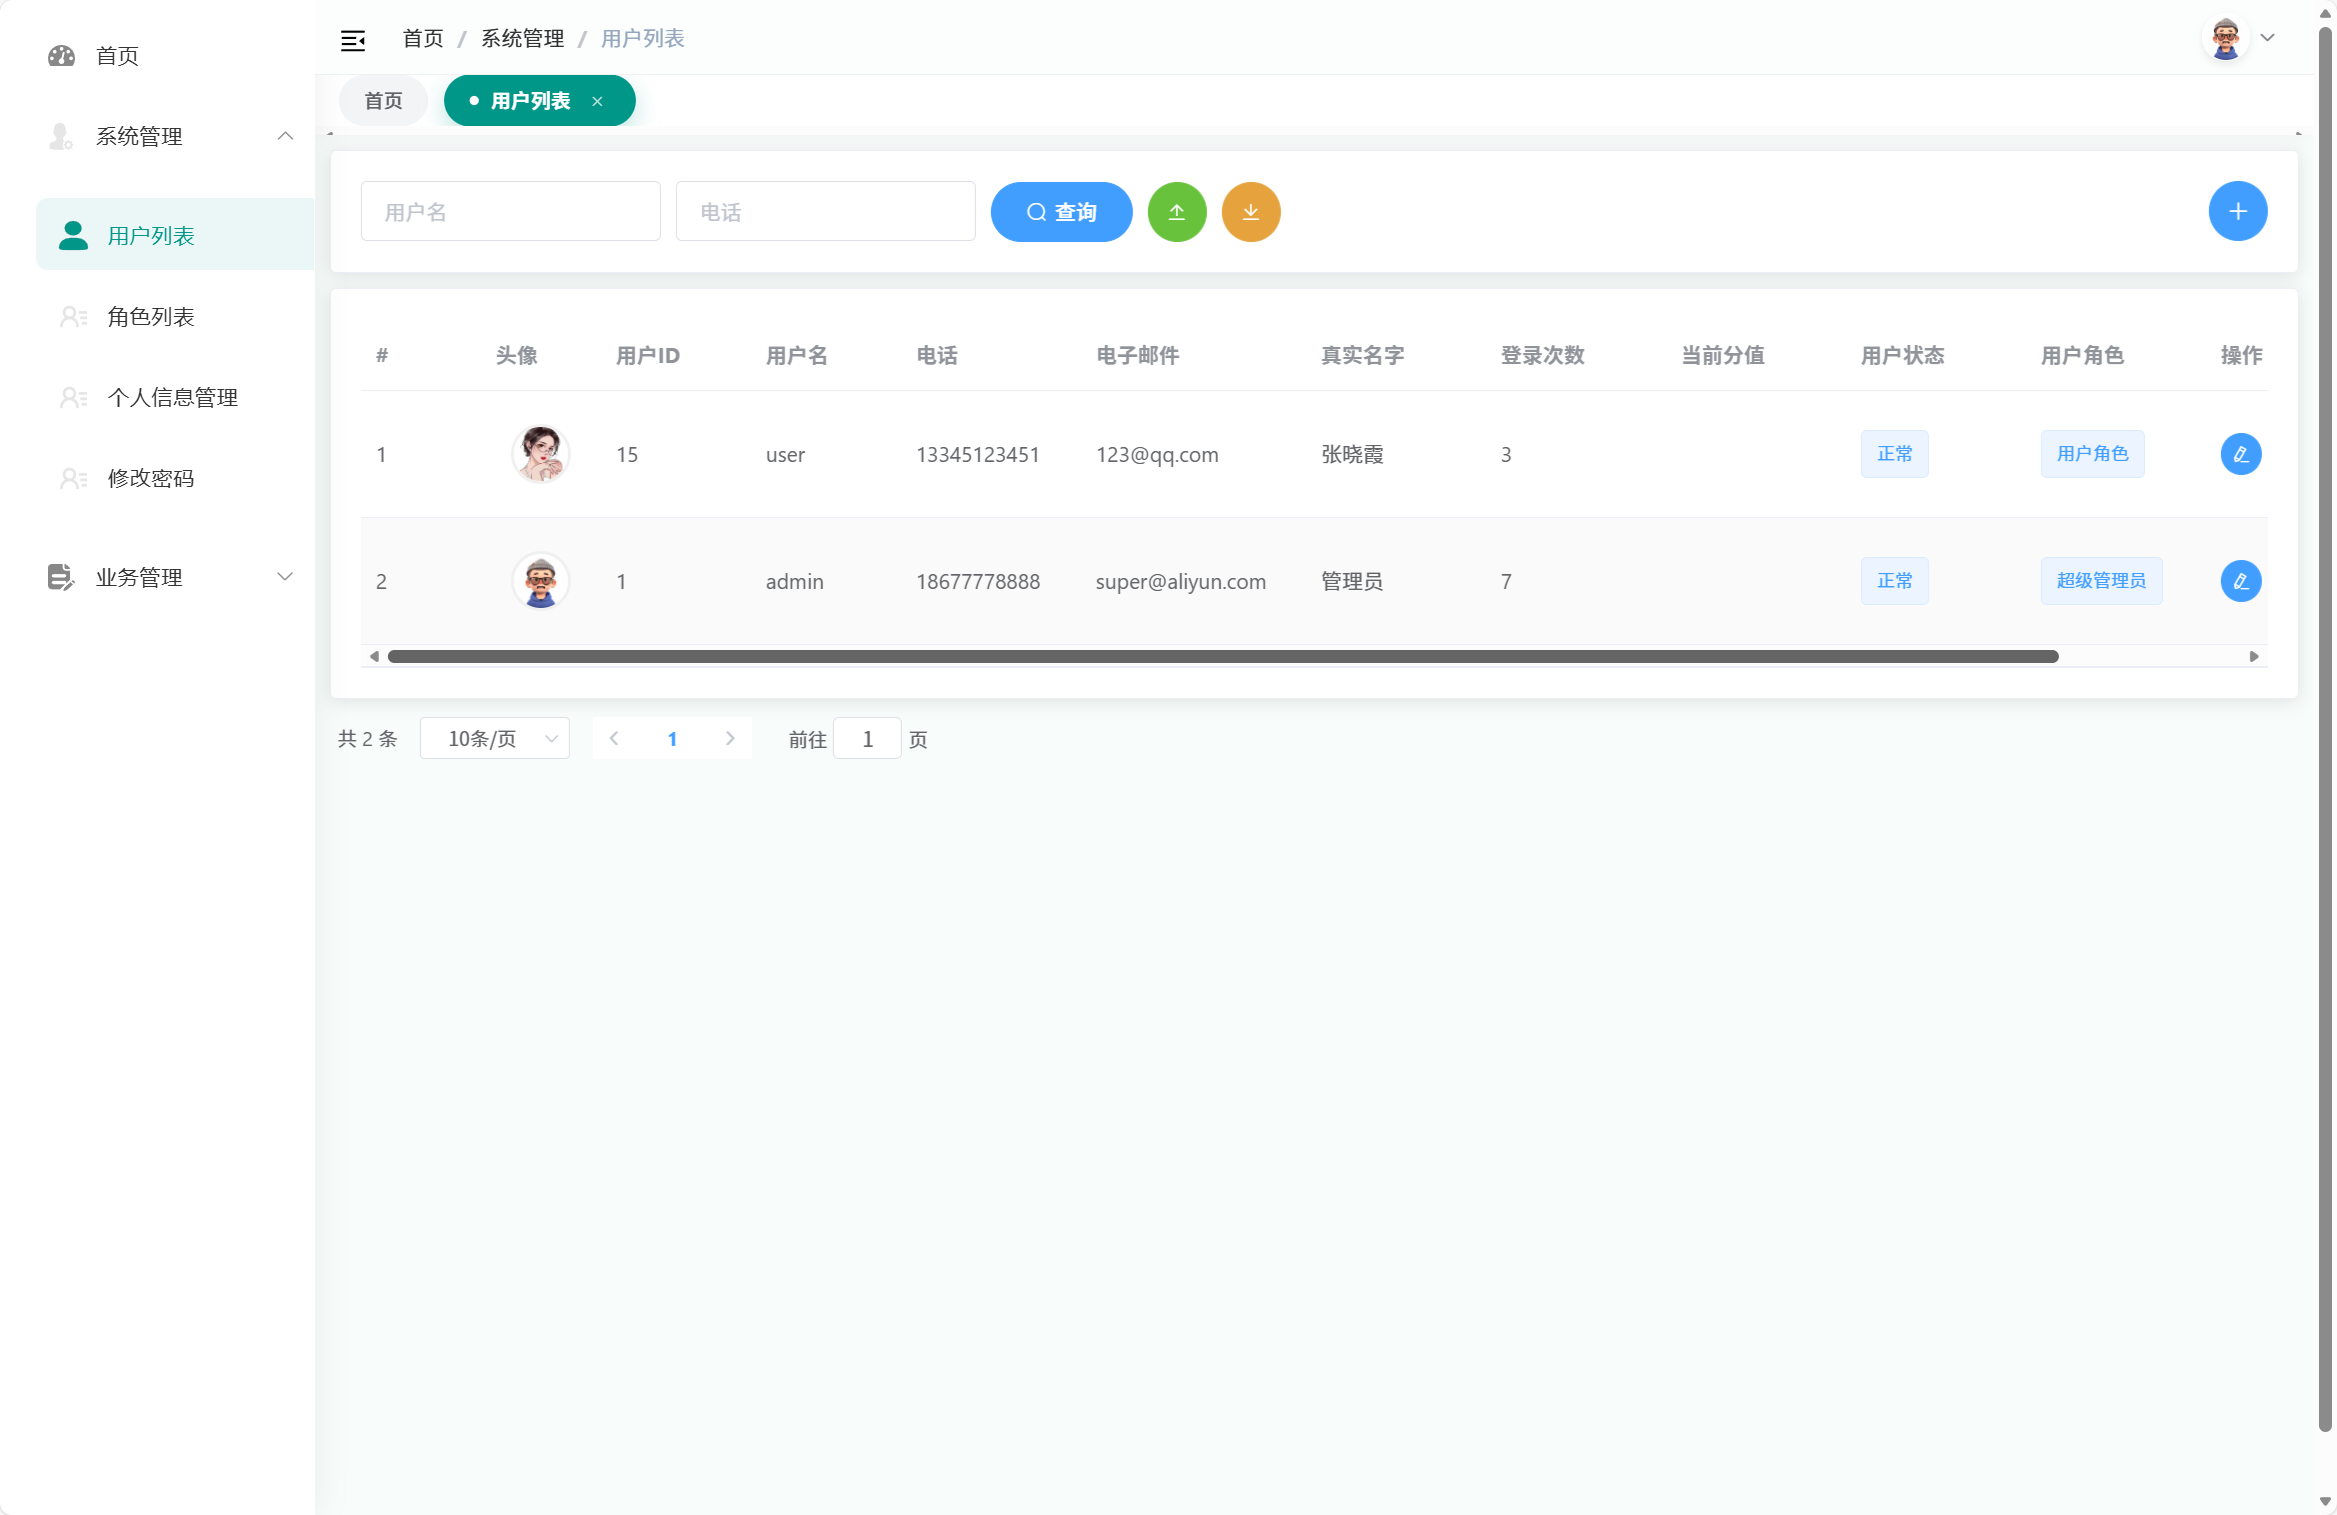Click the orange download icon button

tap(1251, 212)
